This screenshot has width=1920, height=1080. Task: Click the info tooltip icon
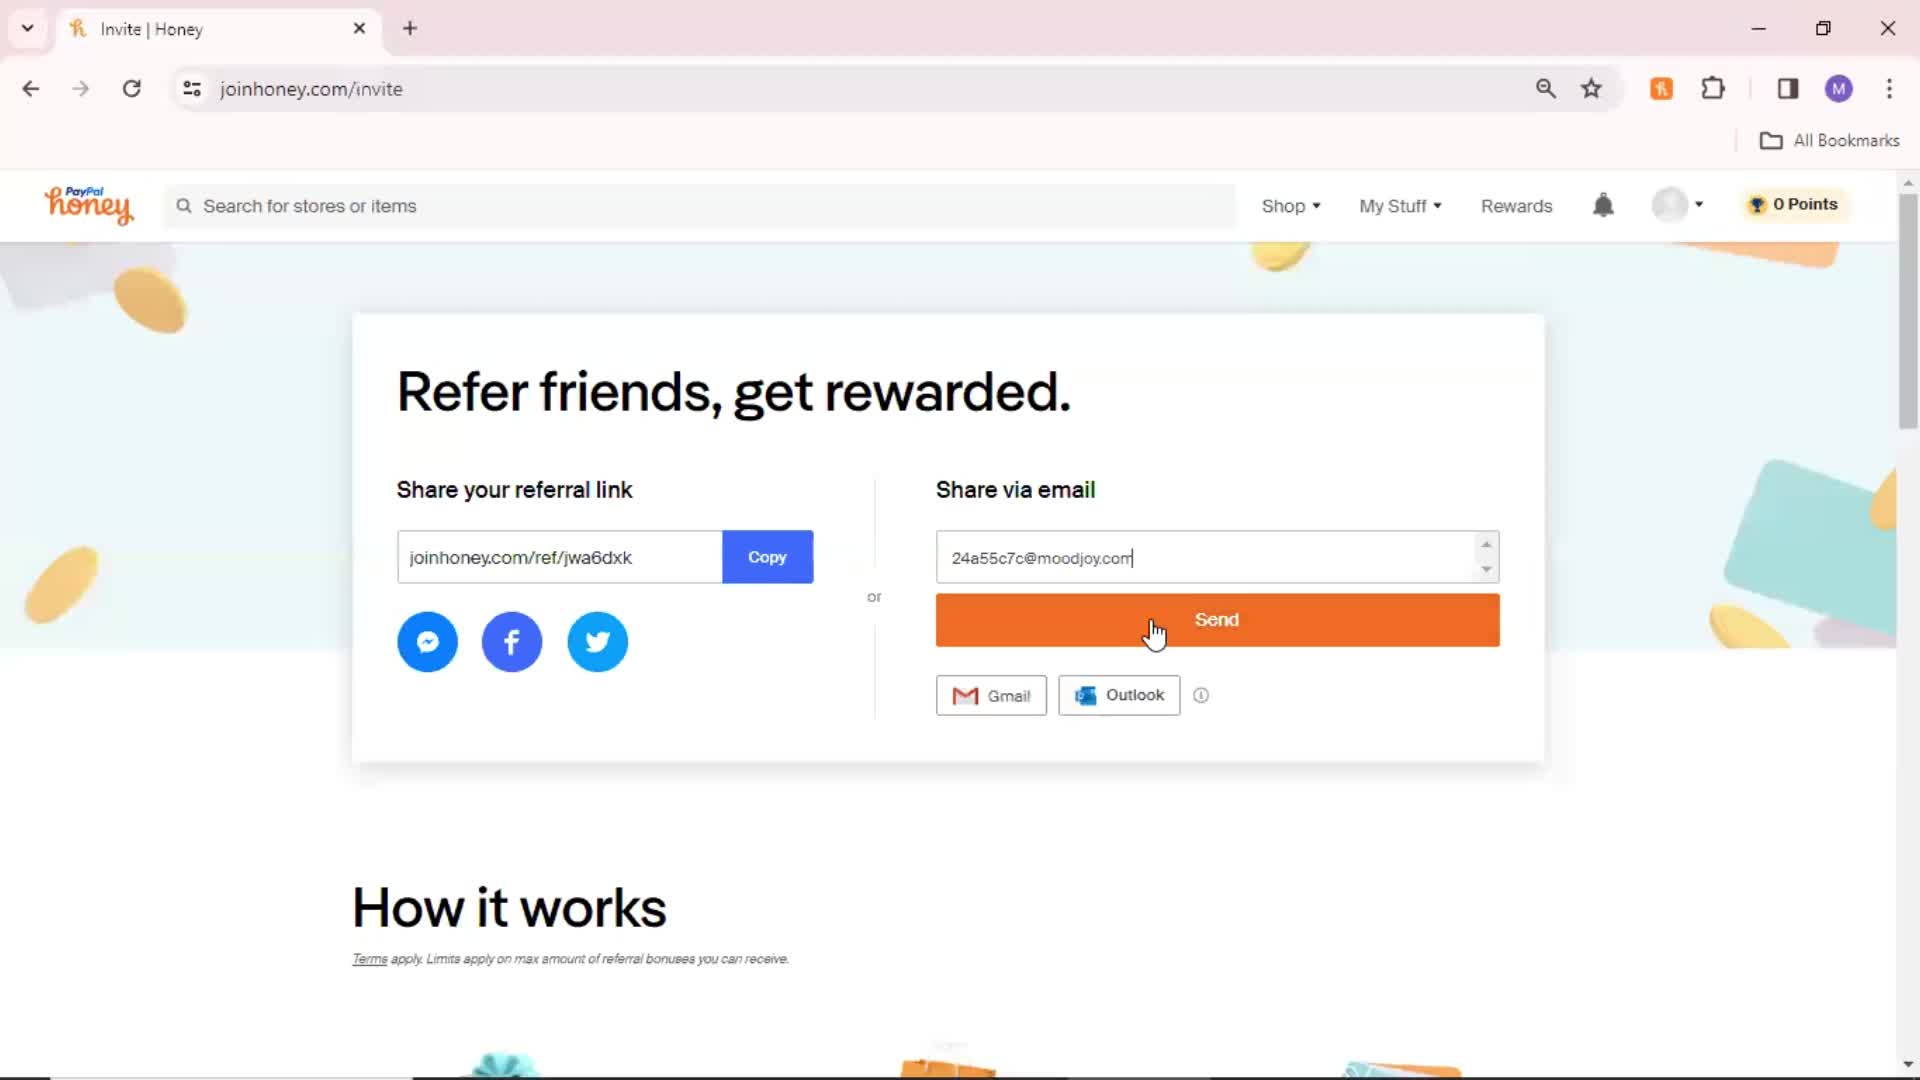click(1201, 695)
